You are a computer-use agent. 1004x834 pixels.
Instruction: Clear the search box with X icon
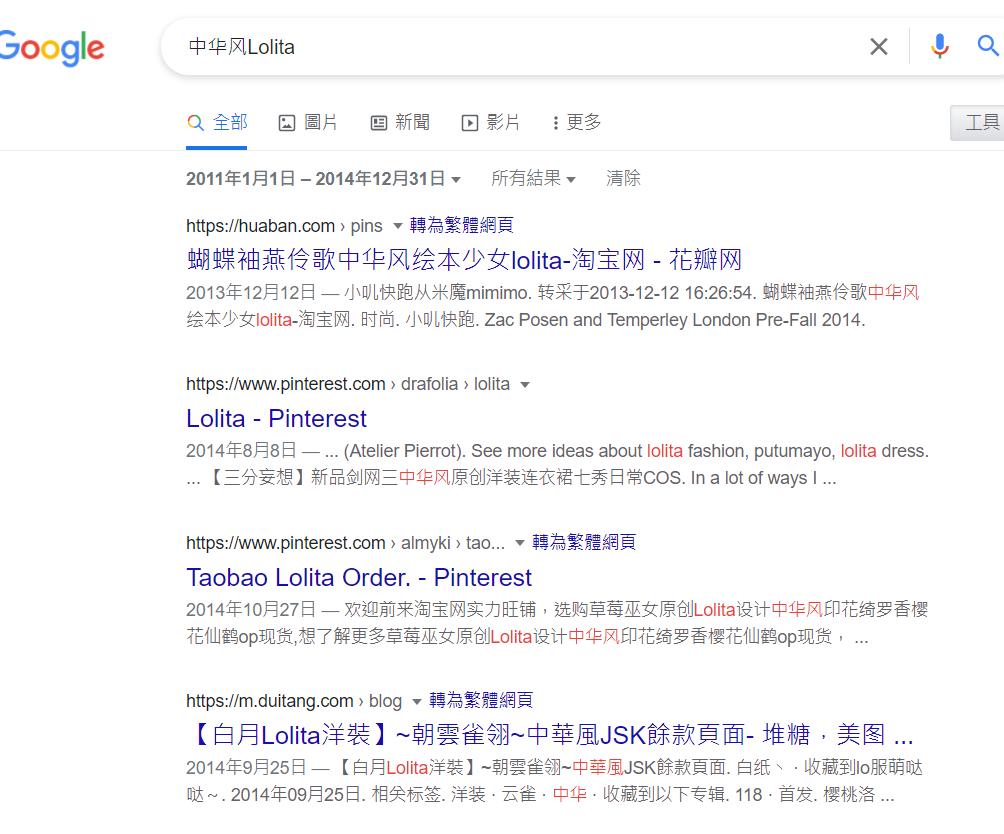pyautogui.click(x=878, y=47)
